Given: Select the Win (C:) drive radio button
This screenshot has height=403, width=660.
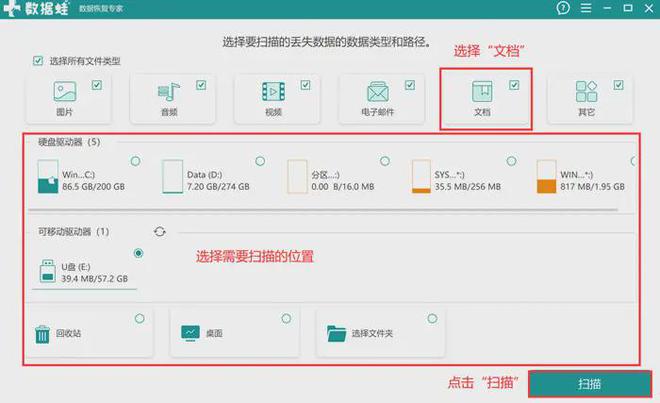Looking at the screenshot, I should pos(136,161).
